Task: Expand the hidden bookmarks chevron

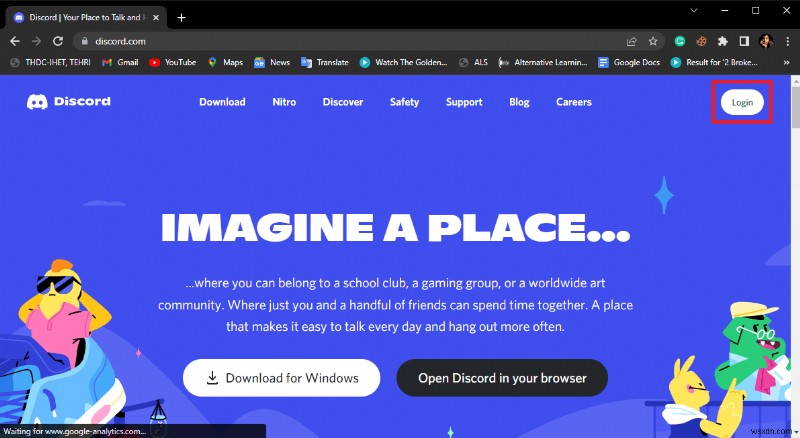Action: pyautogui.click(x=786, y=62)
